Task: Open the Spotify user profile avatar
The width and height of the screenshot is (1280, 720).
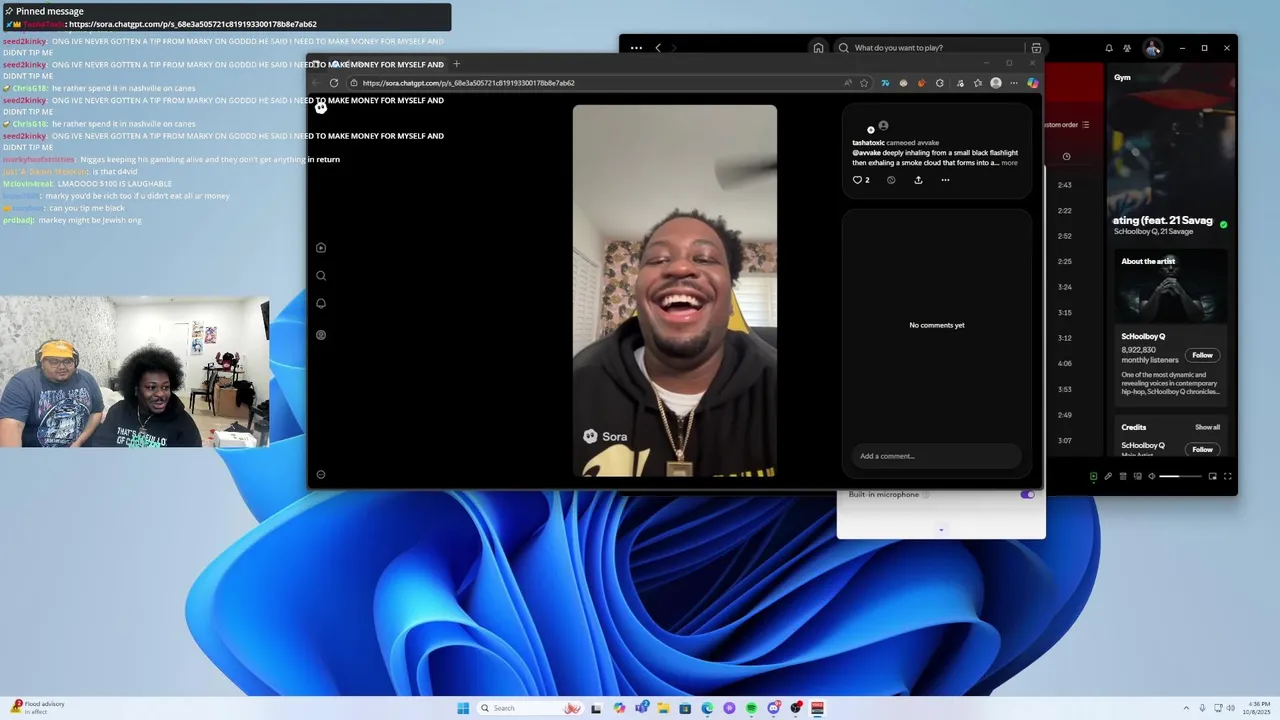Action: point(1153,48)
